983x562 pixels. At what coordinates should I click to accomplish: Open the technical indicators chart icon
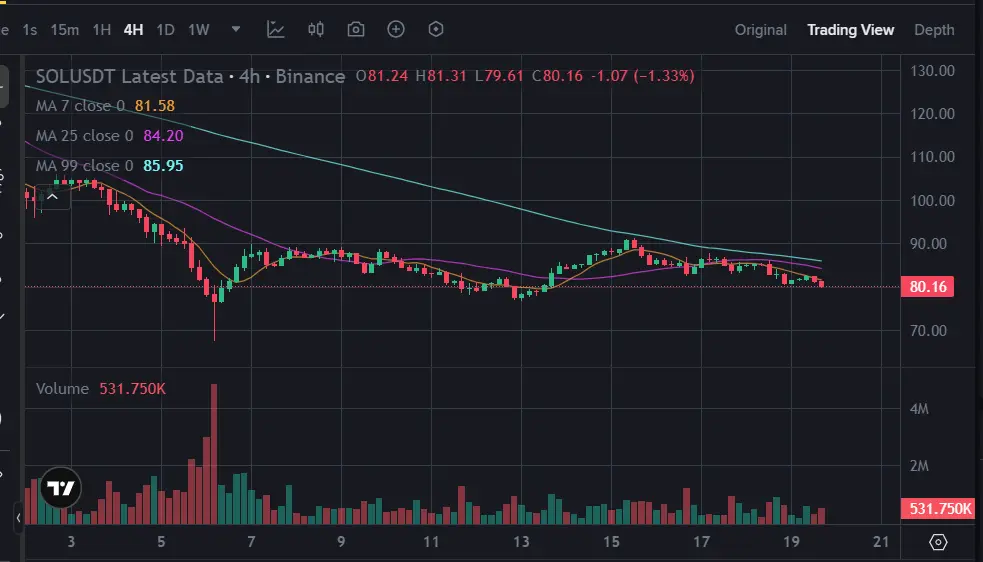pyautogui.click(x=277, y=29)
